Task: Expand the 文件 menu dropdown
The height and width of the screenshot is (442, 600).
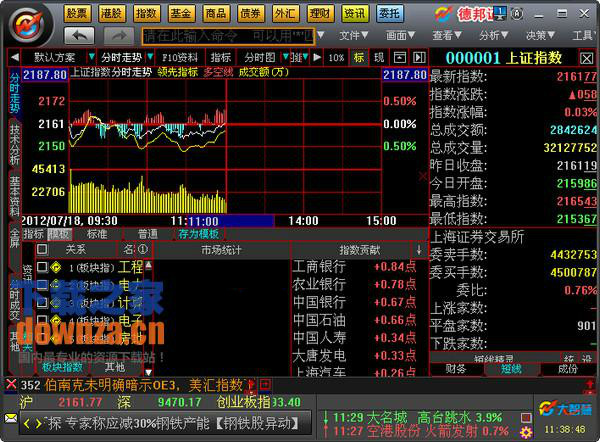Action: click(354, 35)
